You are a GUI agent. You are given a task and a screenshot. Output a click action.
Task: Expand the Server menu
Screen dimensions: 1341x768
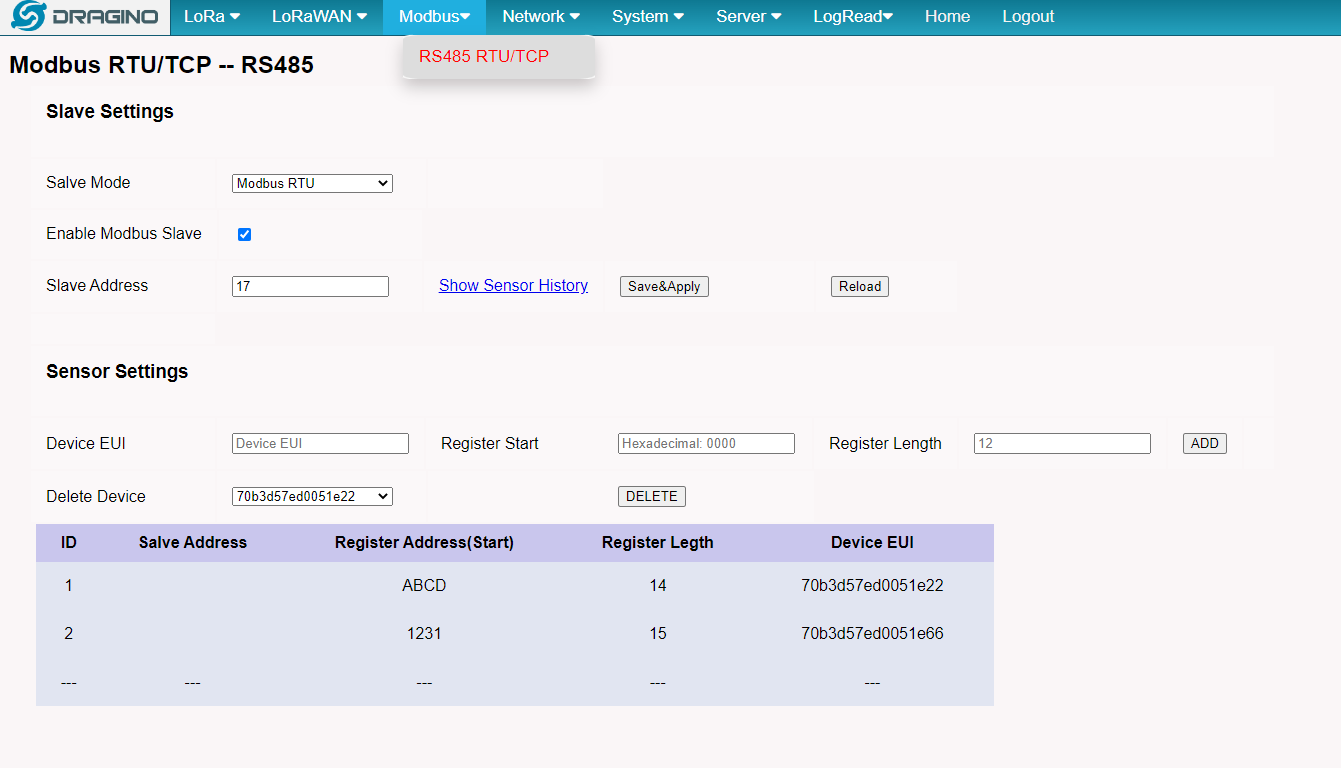tap(749, 17)
